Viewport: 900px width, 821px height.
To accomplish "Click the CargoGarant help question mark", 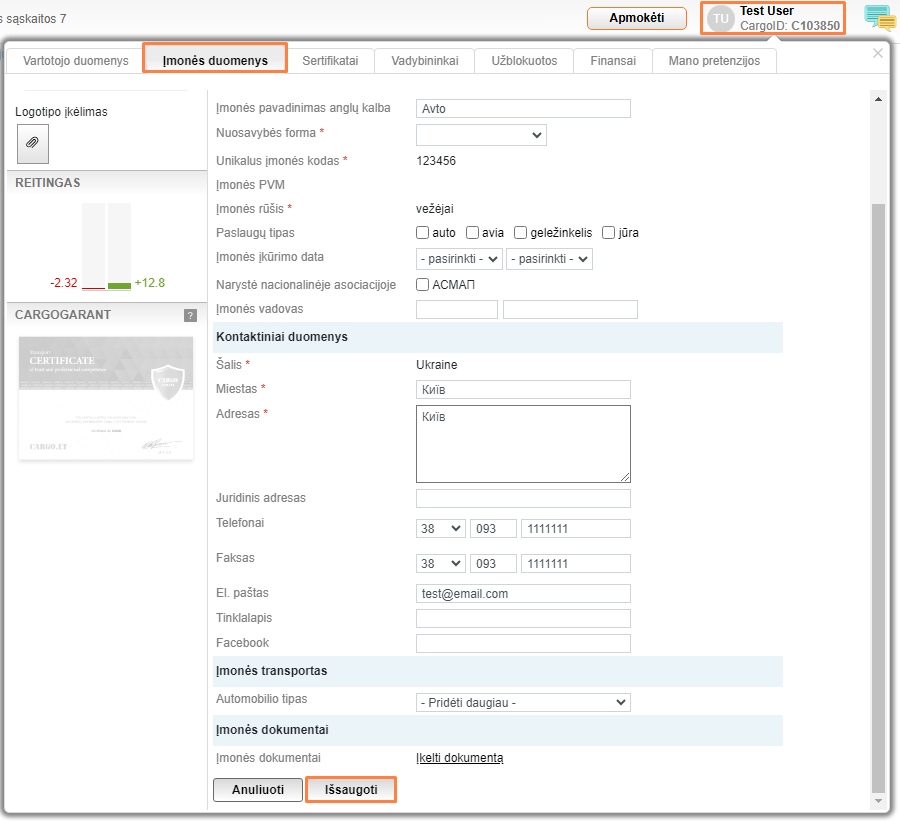I will click(x=190, y=315).
